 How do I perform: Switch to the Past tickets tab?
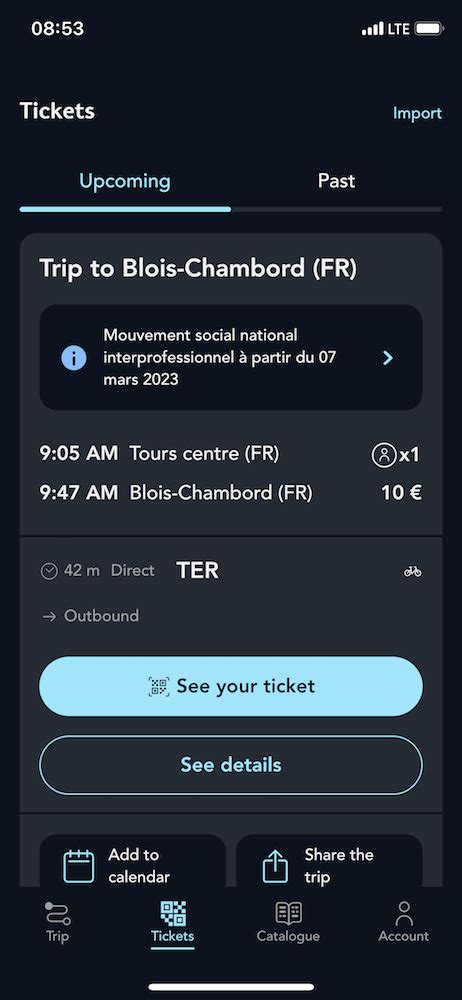tap(336, 181)
